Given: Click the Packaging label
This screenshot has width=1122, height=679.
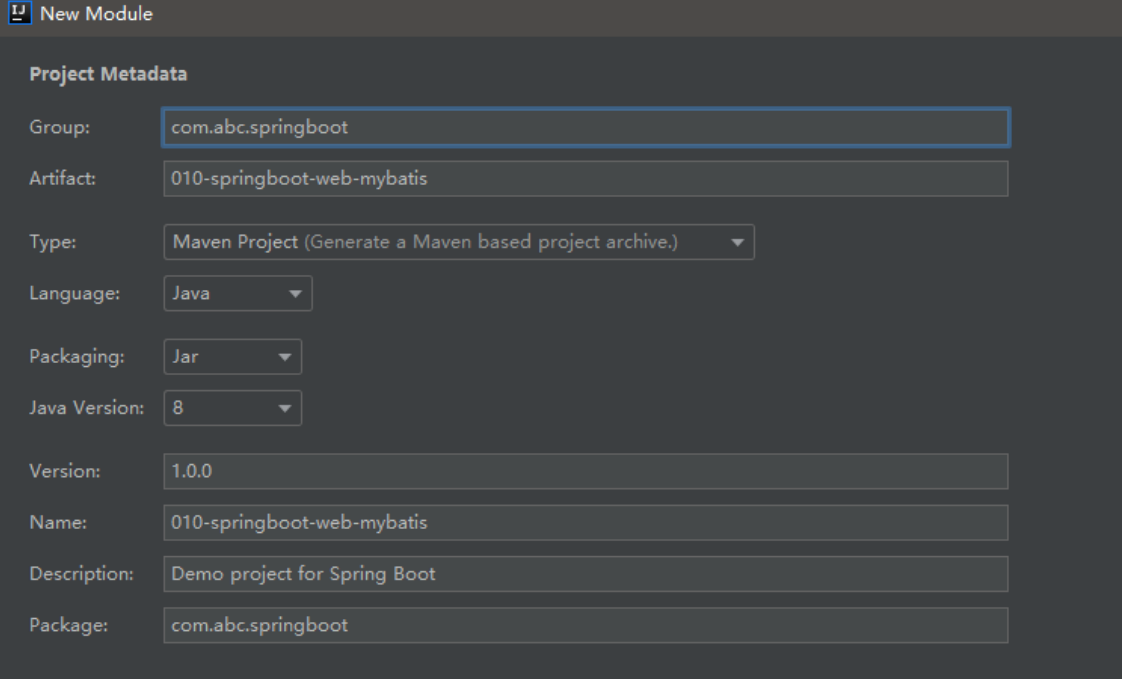Looking at the screenshot, I should click(77, 356).
